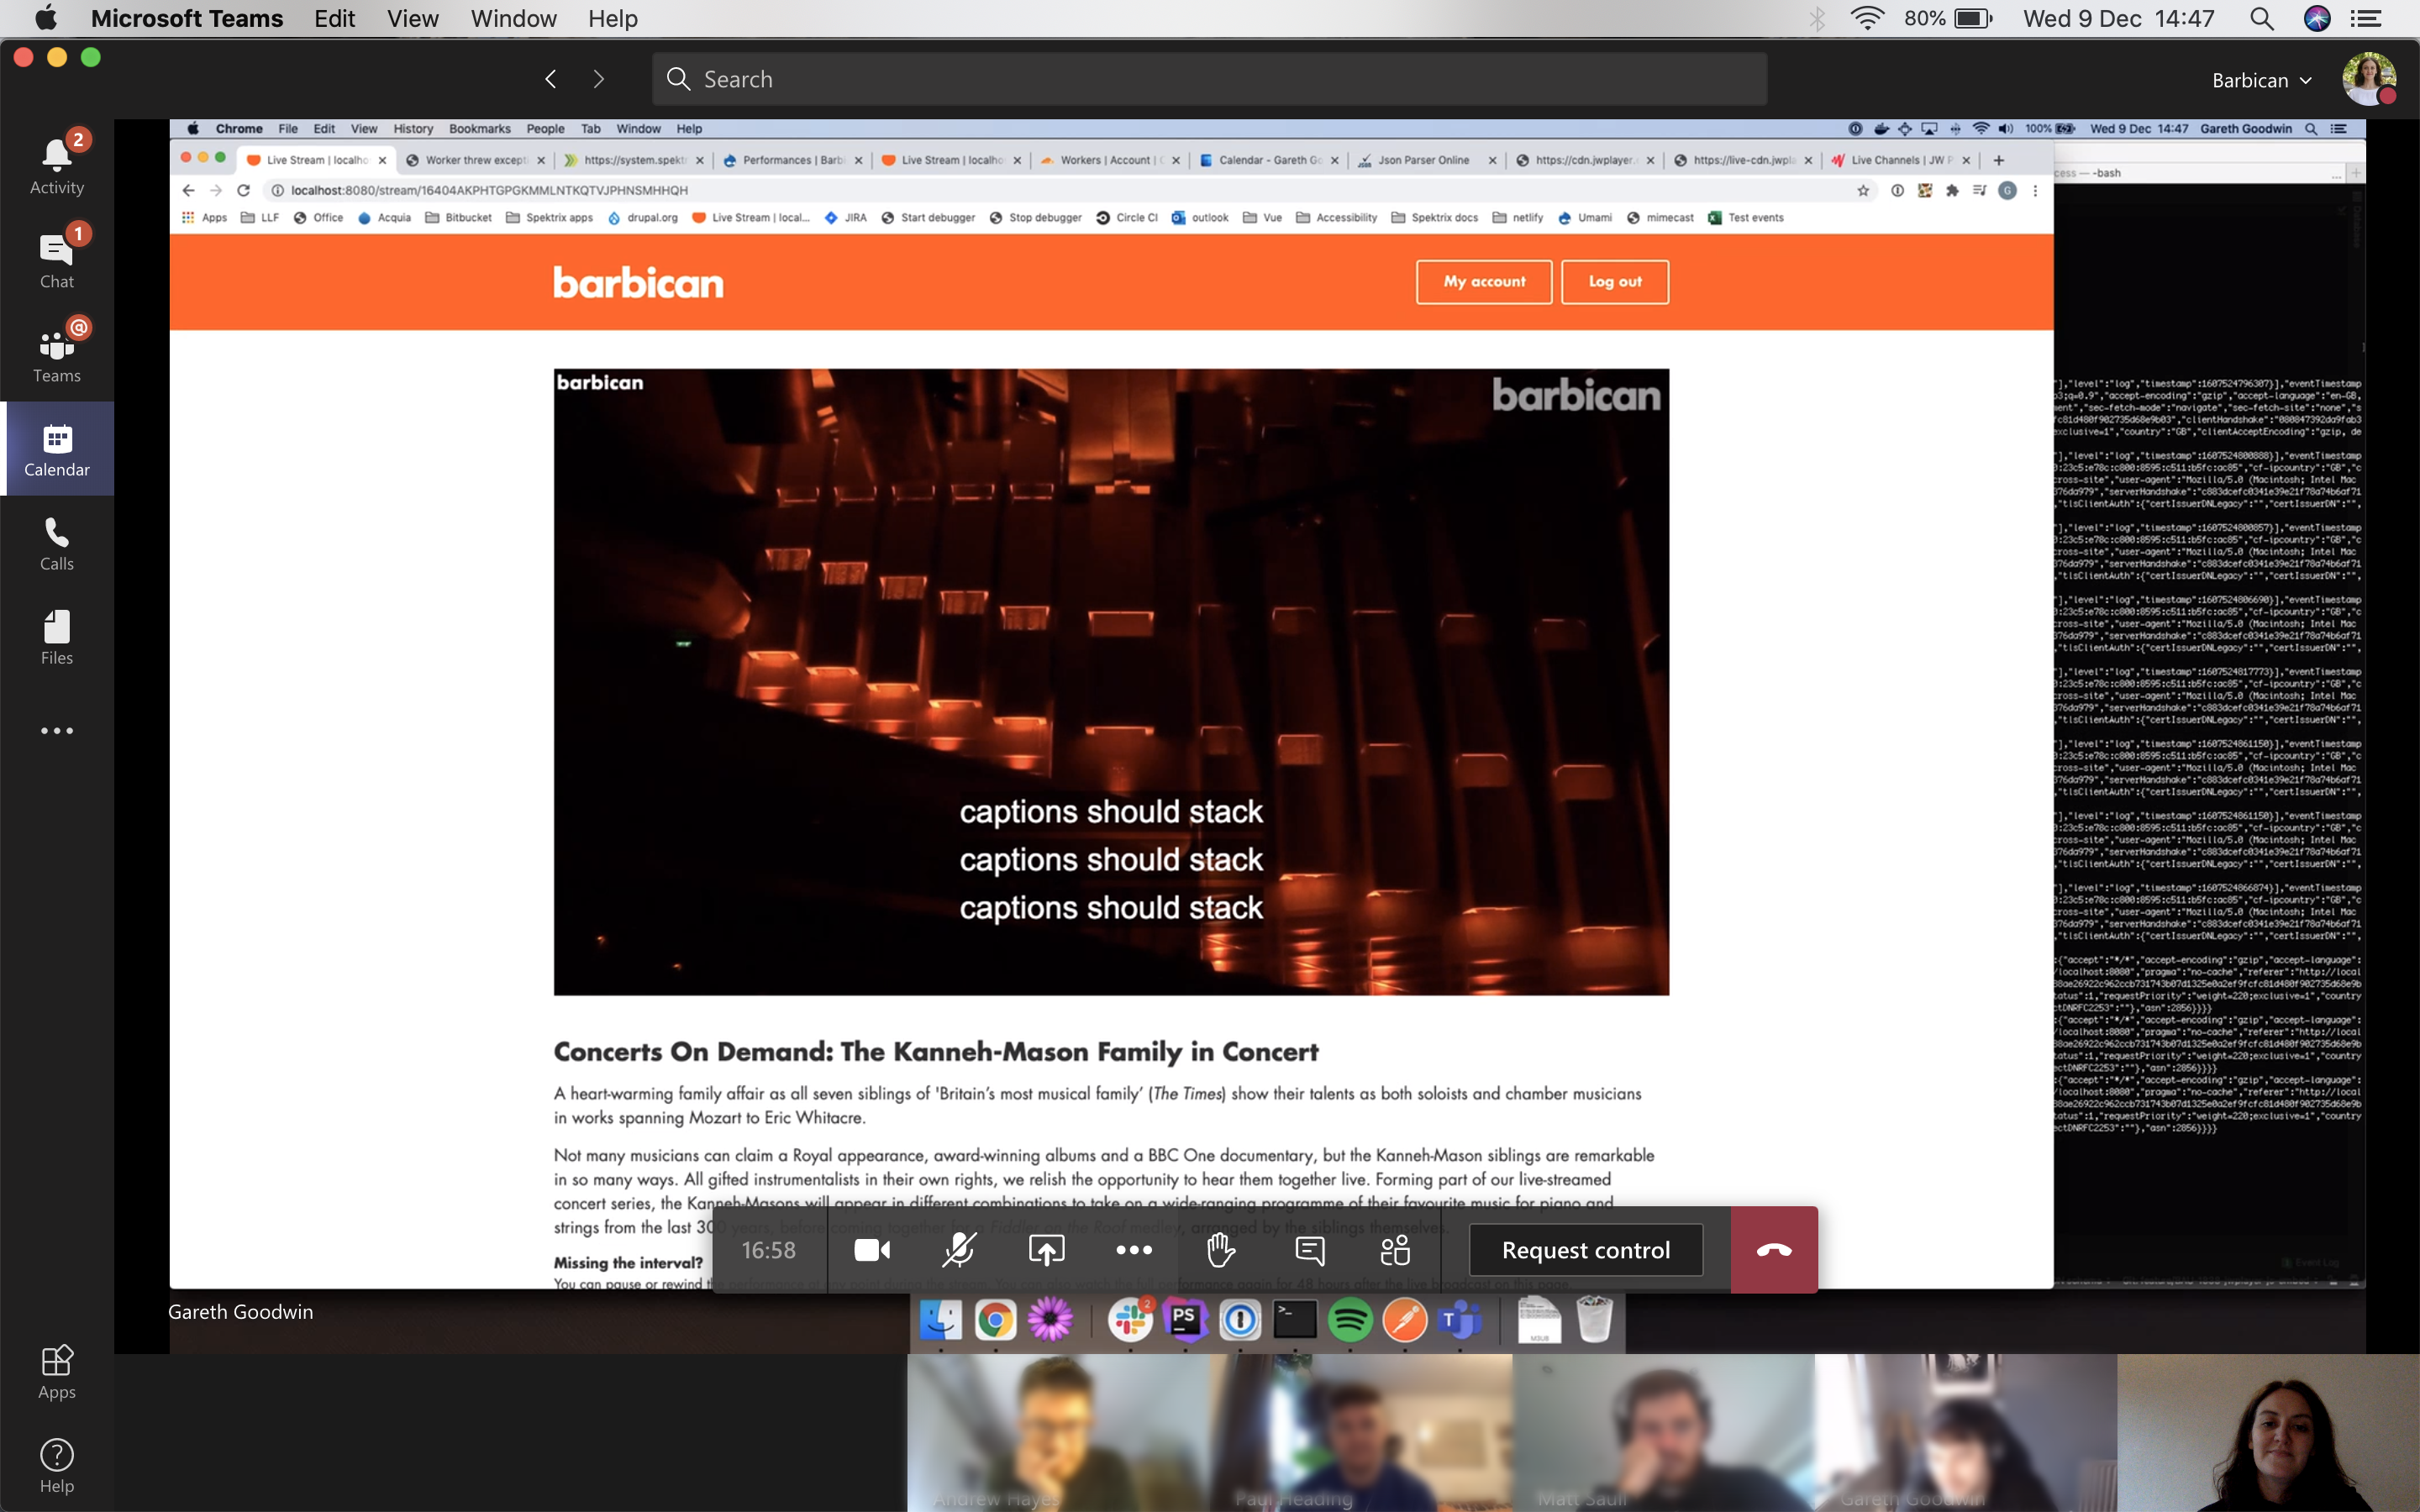Show the meeting conversation panel
The height and width of the screenshot is (1512, 2420).
(x=1308, y=1249)
